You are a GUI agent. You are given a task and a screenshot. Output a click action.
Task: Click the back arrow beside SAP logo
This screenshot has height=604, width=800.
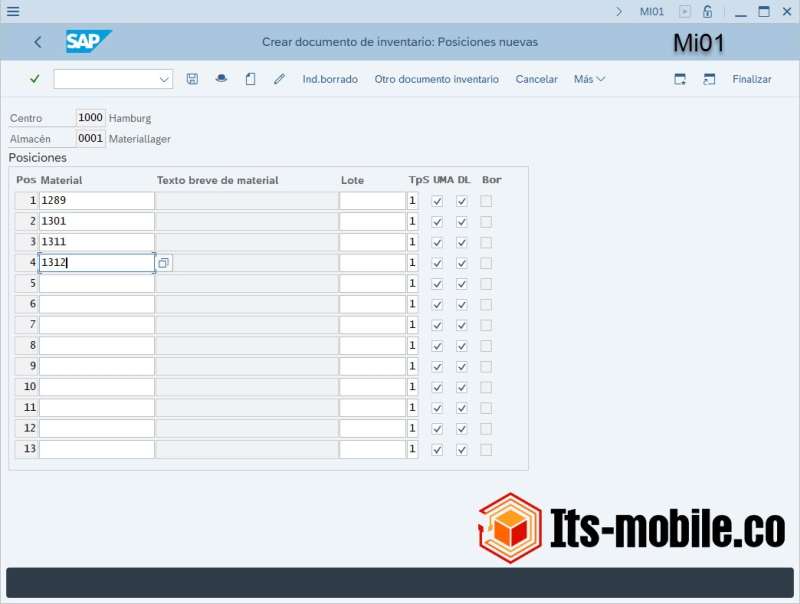tap(38, 42)
